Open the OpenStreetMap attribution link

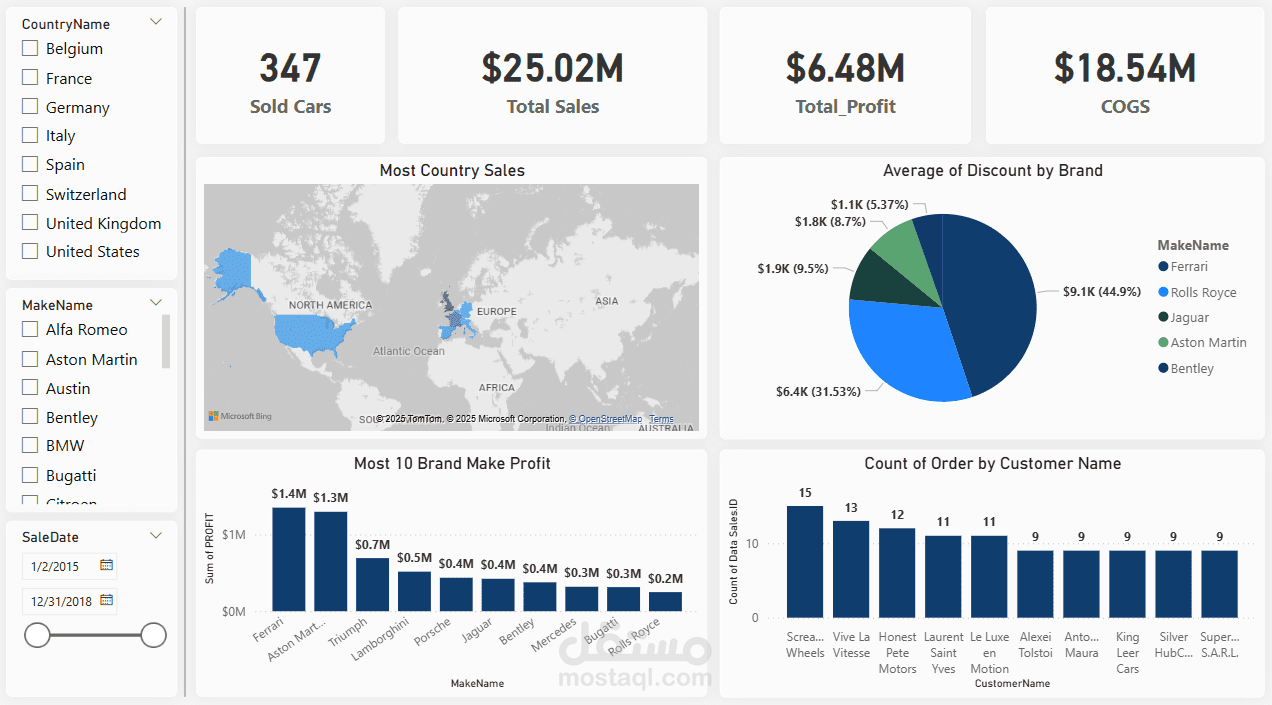608,419
